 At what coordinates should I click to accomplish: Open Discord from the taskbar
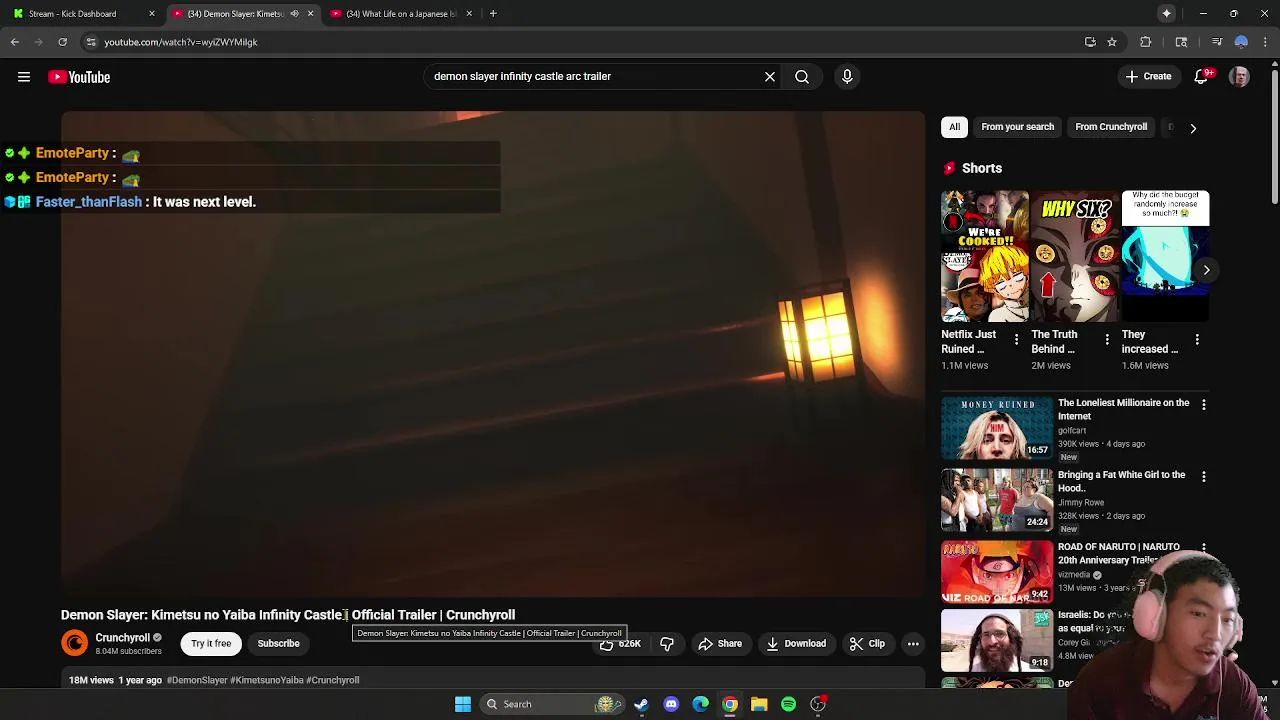[x=671, y=704]
